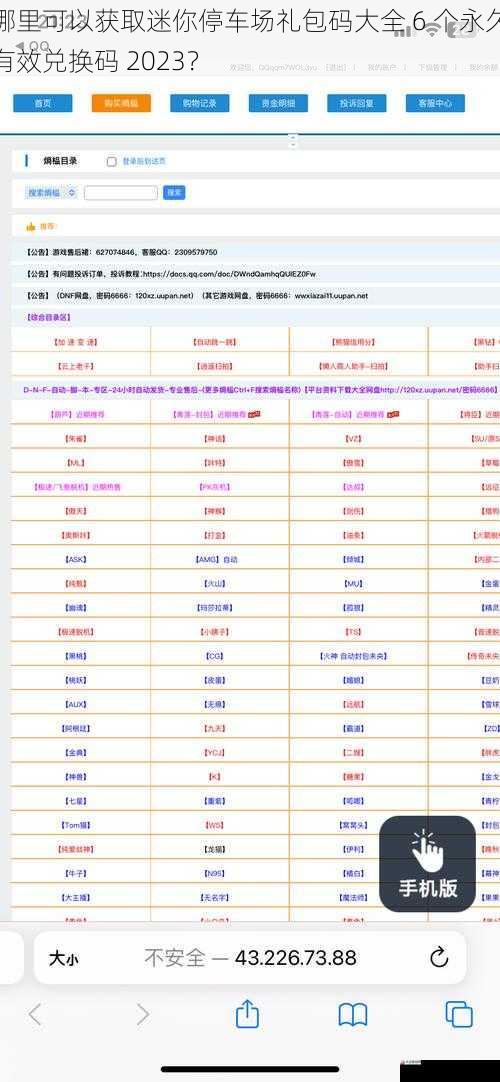The image size is (500, 1082).
Task: Show all open Safari tabs
Action: (x=459, y=1014)
